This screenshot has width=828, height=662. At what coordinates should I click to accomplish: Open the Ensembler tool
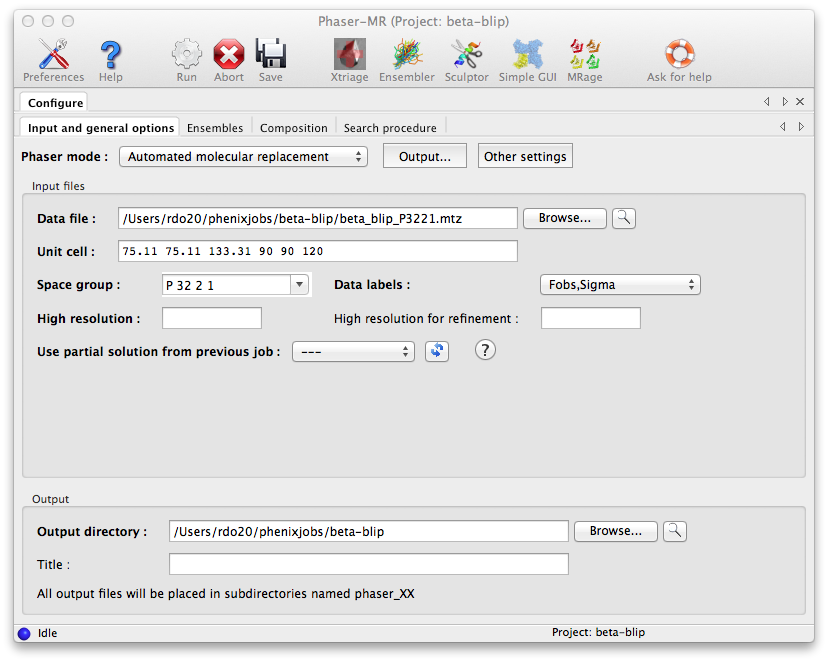(406, 59)
